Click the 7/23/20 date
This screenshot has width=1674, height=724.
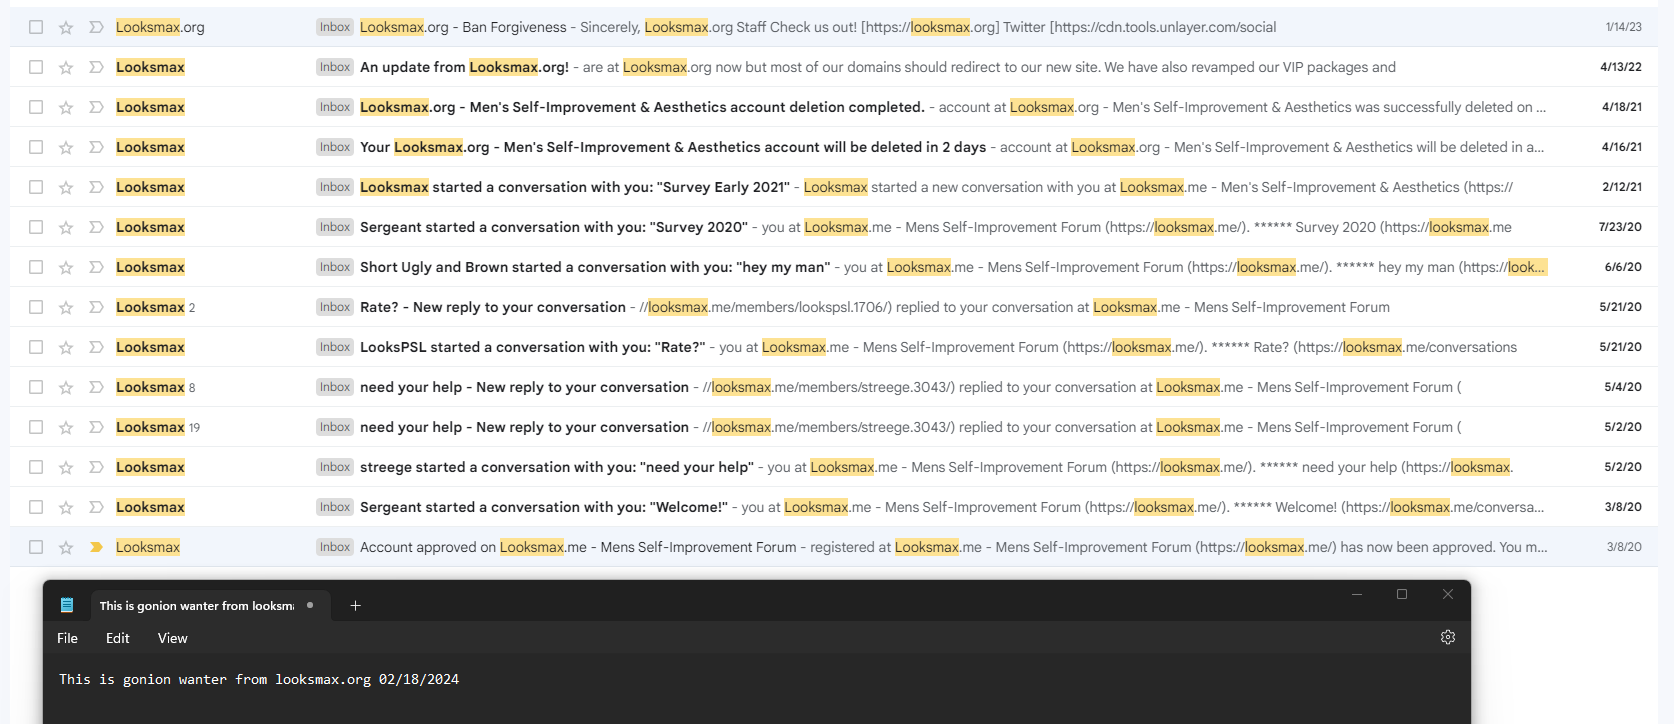point(1620,227)
